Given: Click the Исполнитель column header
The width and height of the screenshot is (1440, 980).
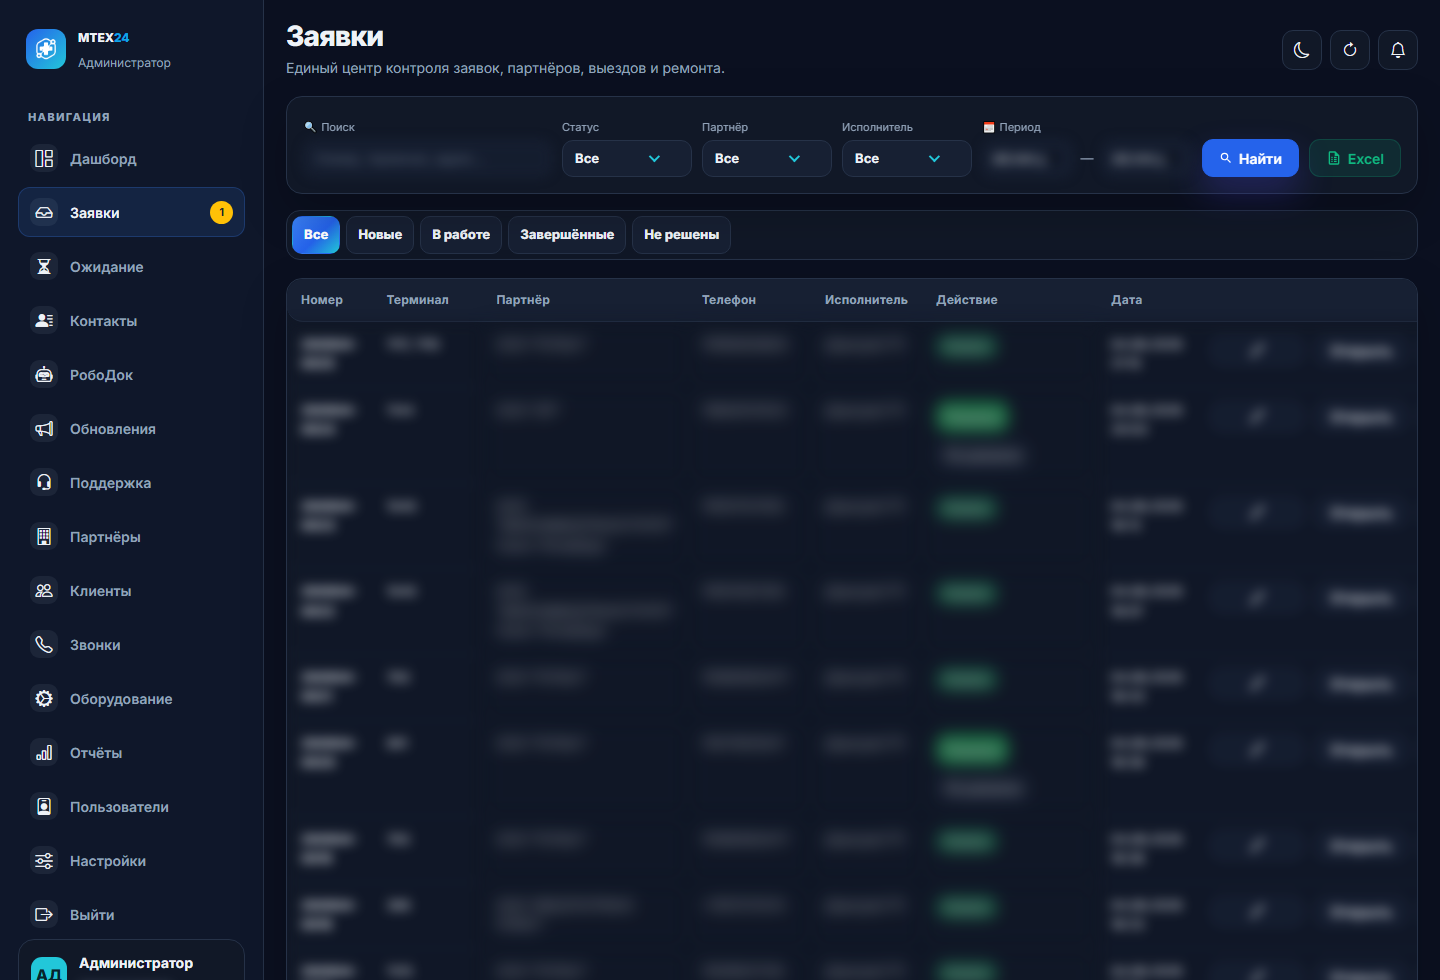Looking at the screenshot, I should (x=866, y=300).
